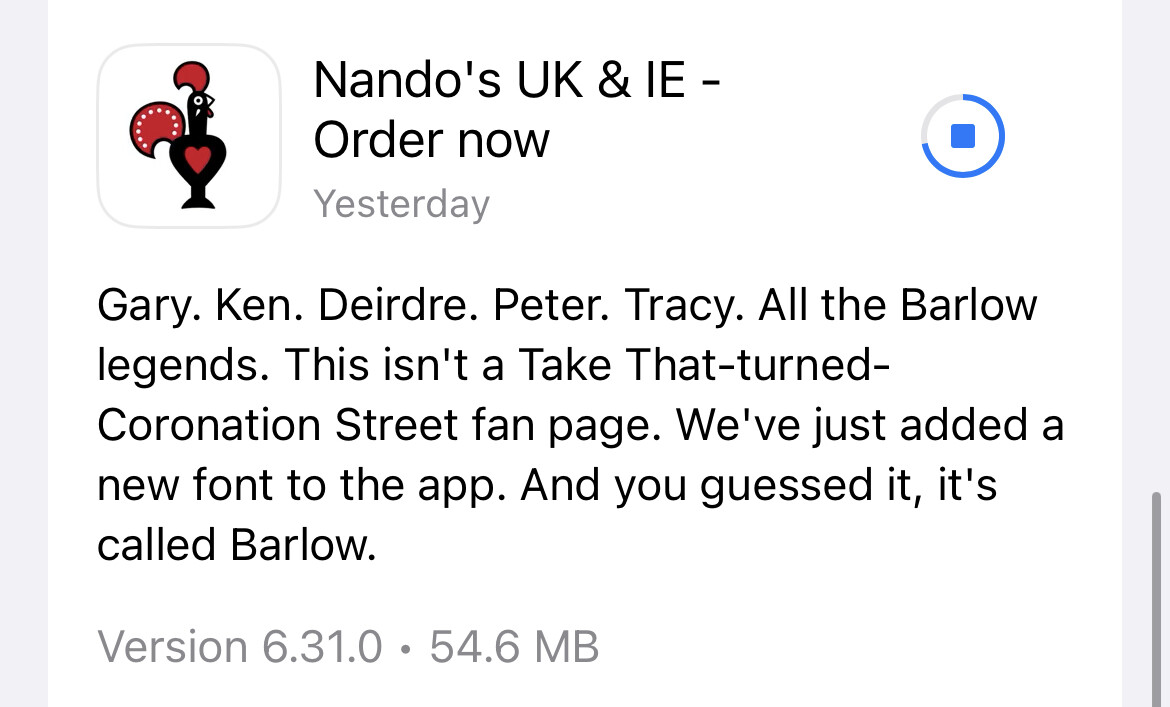Click the "54.6 MB" file size
The width and height of the screenshot is (1170, 707).
[x=514, y=647]
